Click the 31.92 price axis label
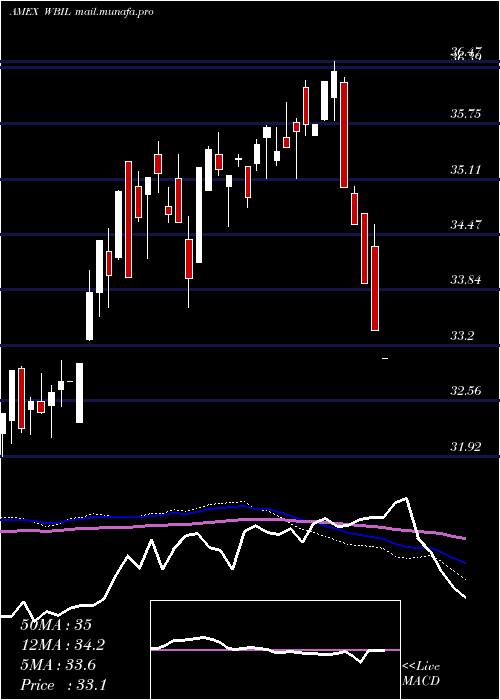Screen dimensions: 500x700 [x=466, y=446]
